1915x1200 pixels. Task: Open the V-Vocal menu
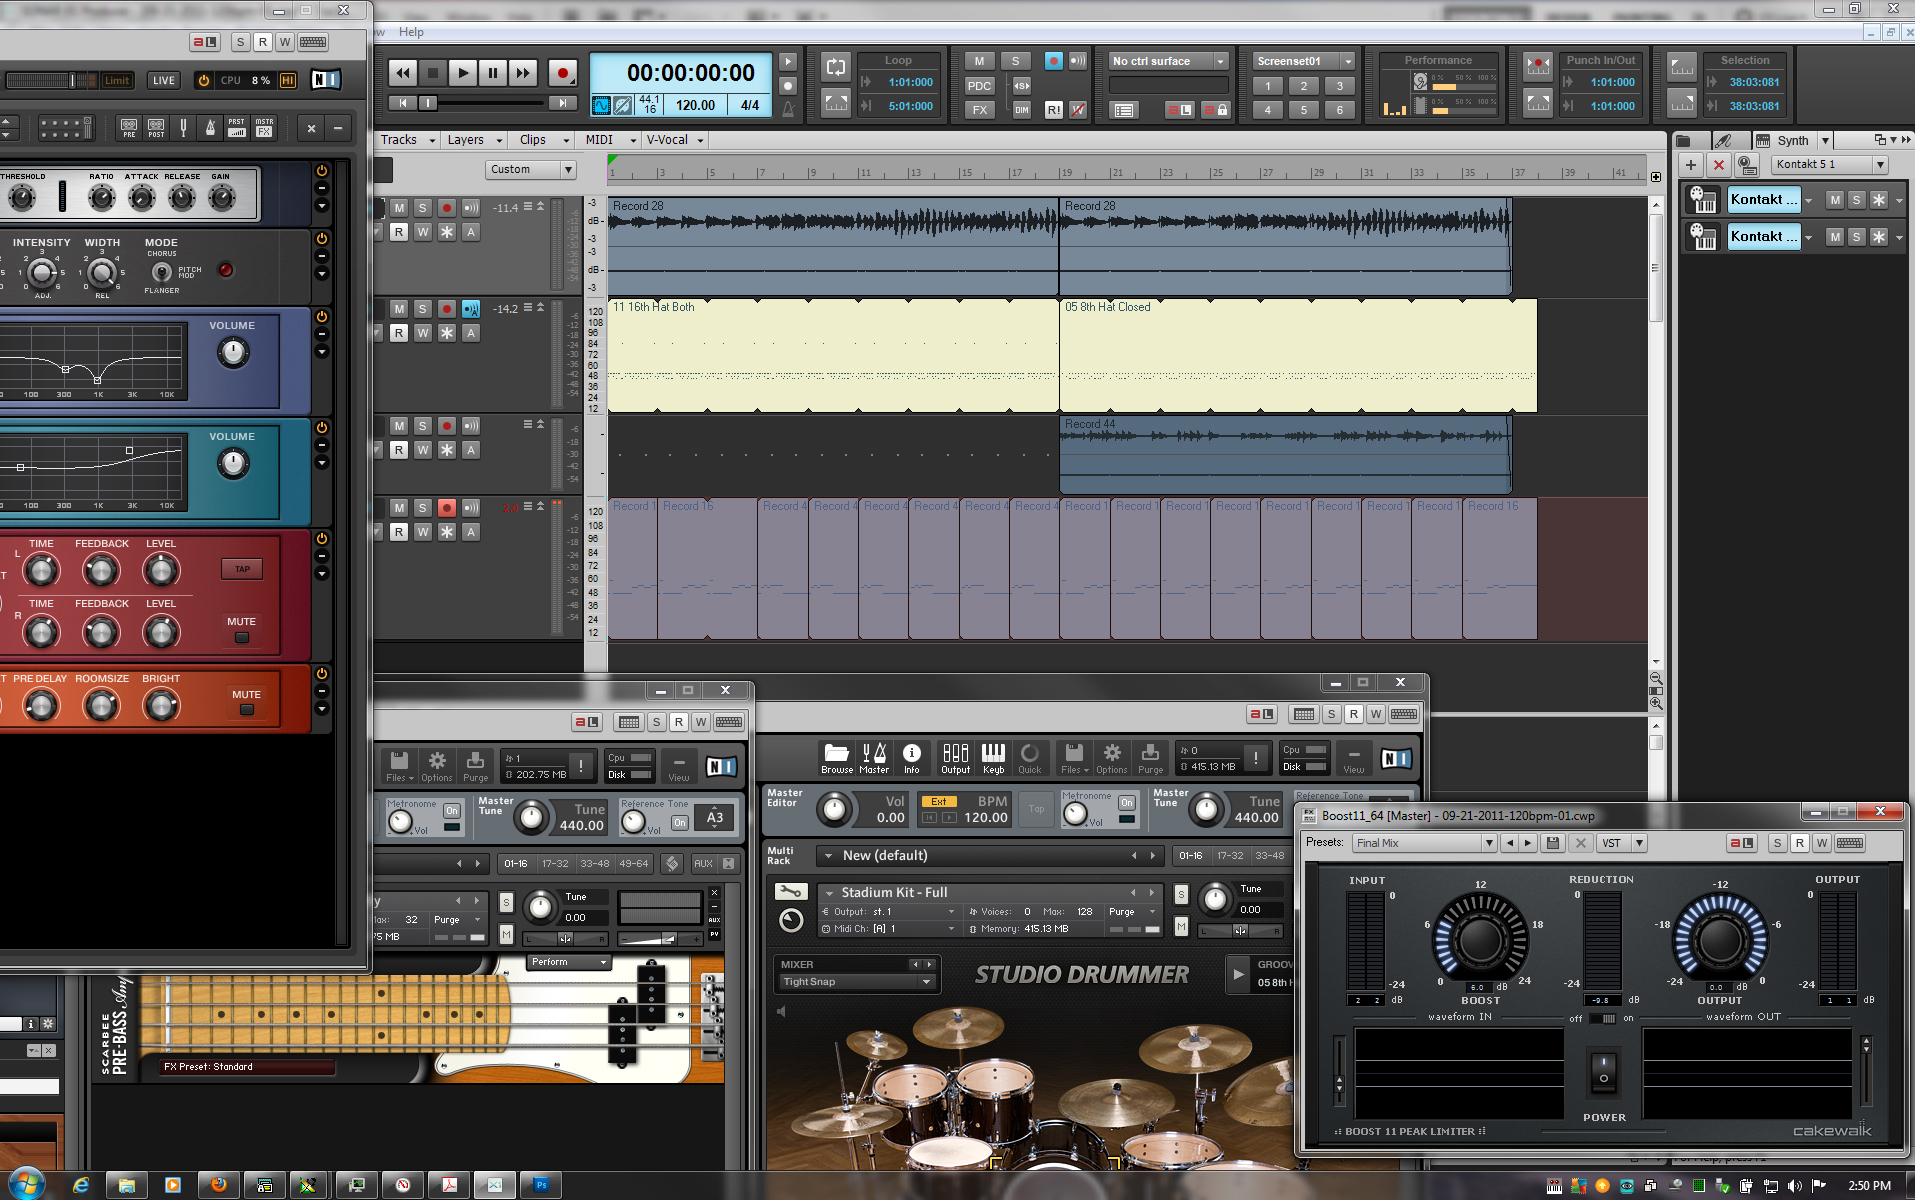(675, 140)
